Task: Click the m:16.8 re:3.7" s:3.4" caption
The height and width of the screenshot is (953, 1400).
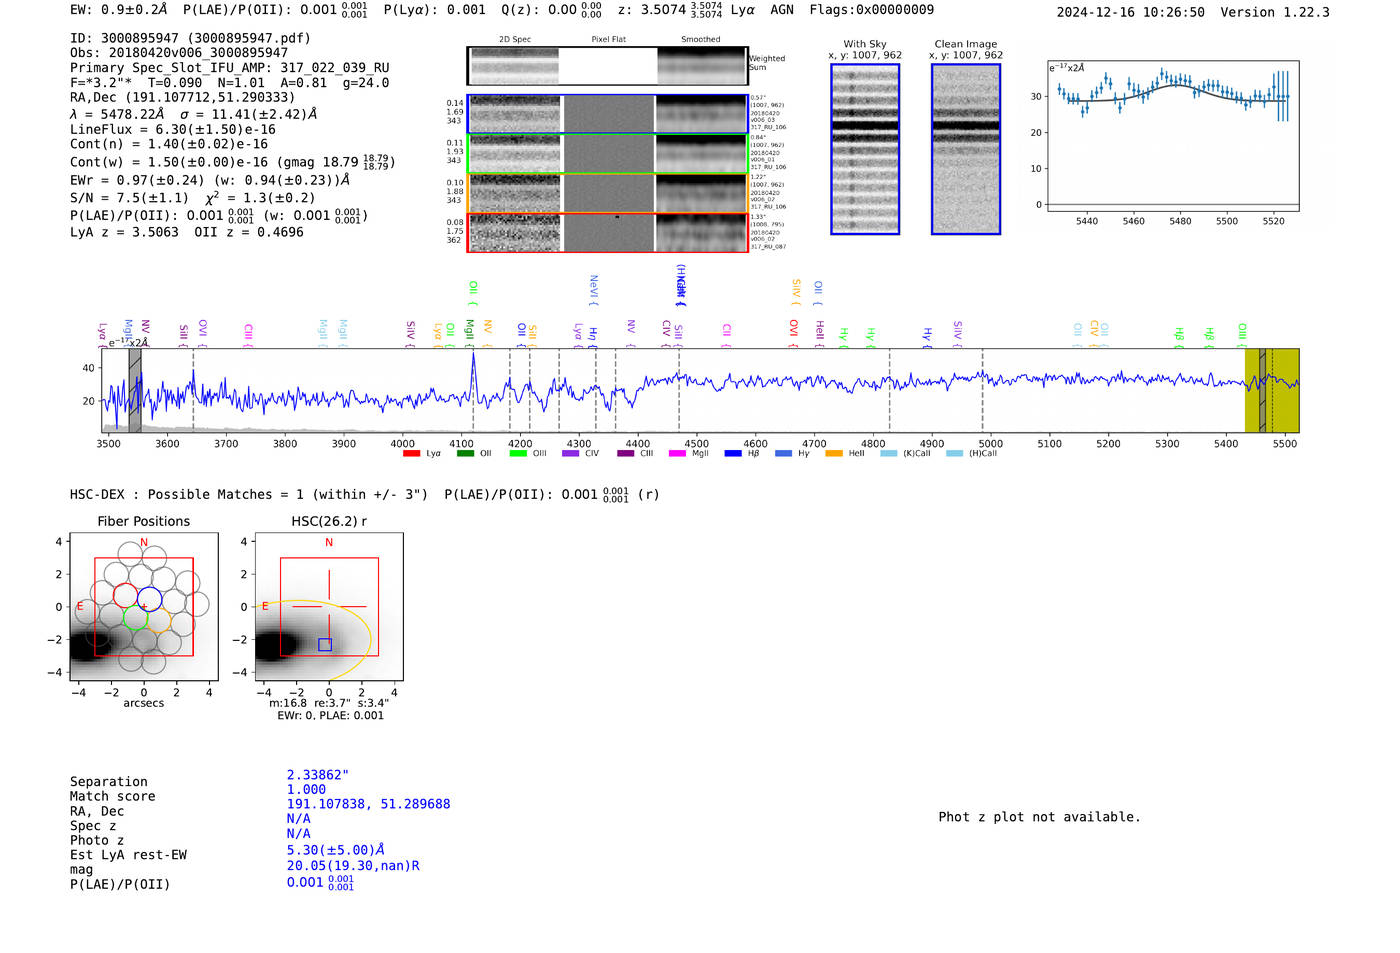Action: pos(329,703)
